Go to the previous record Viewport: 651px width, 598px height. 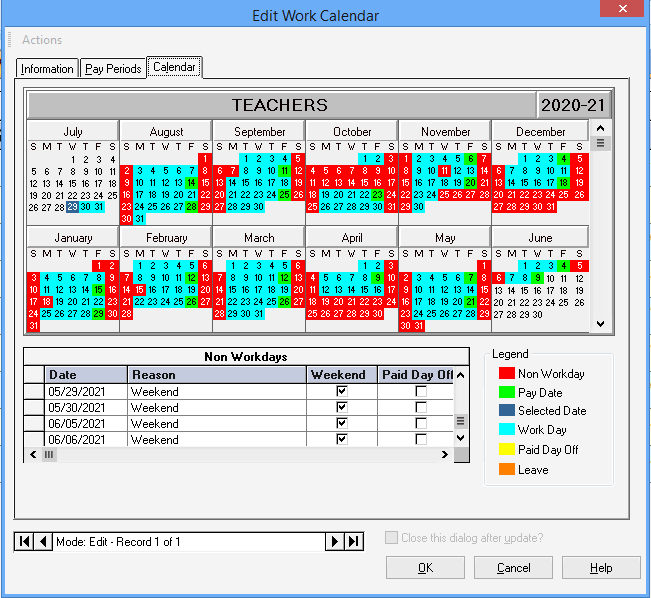point(43,542)
